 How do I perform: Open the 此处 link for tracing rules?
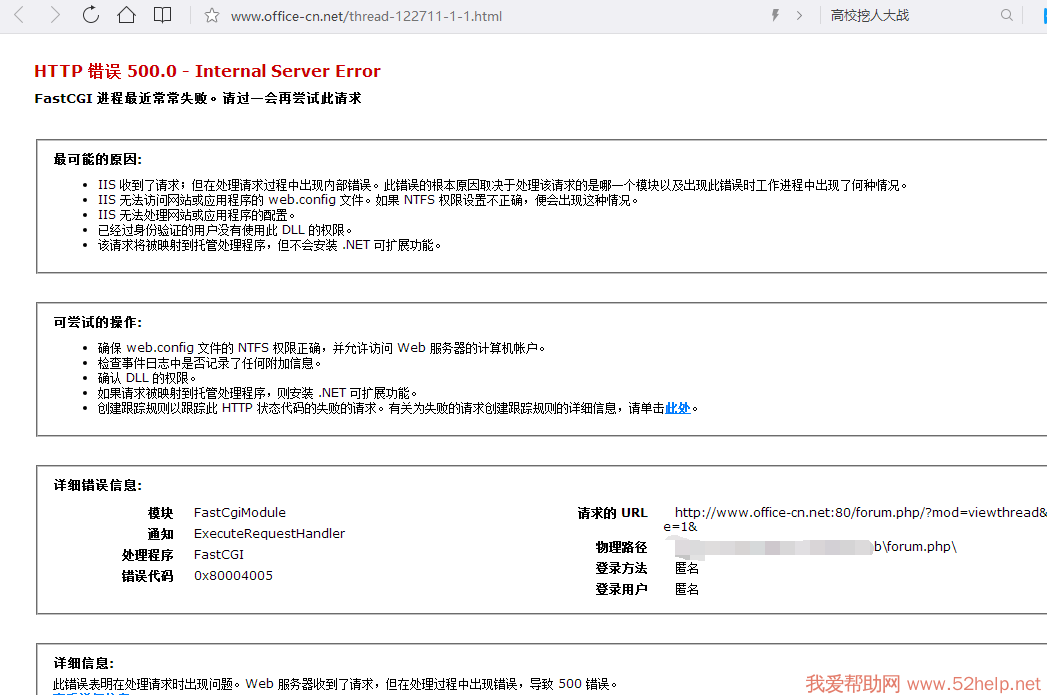click(678, 408)
